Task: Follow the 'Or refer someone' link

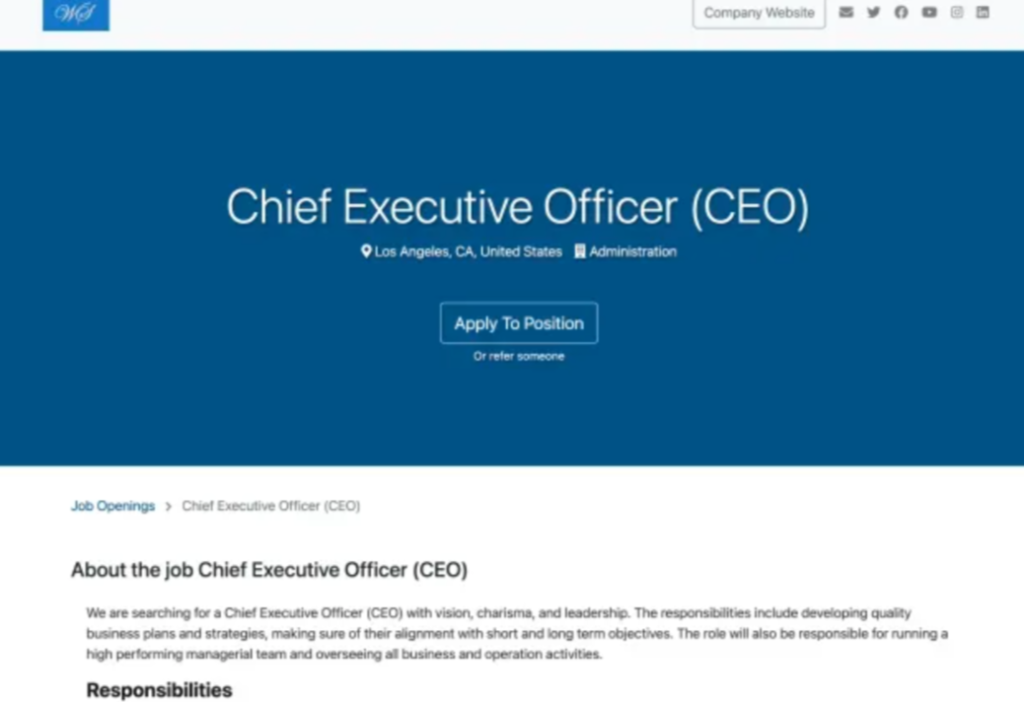Action: (x=519, y=357)
